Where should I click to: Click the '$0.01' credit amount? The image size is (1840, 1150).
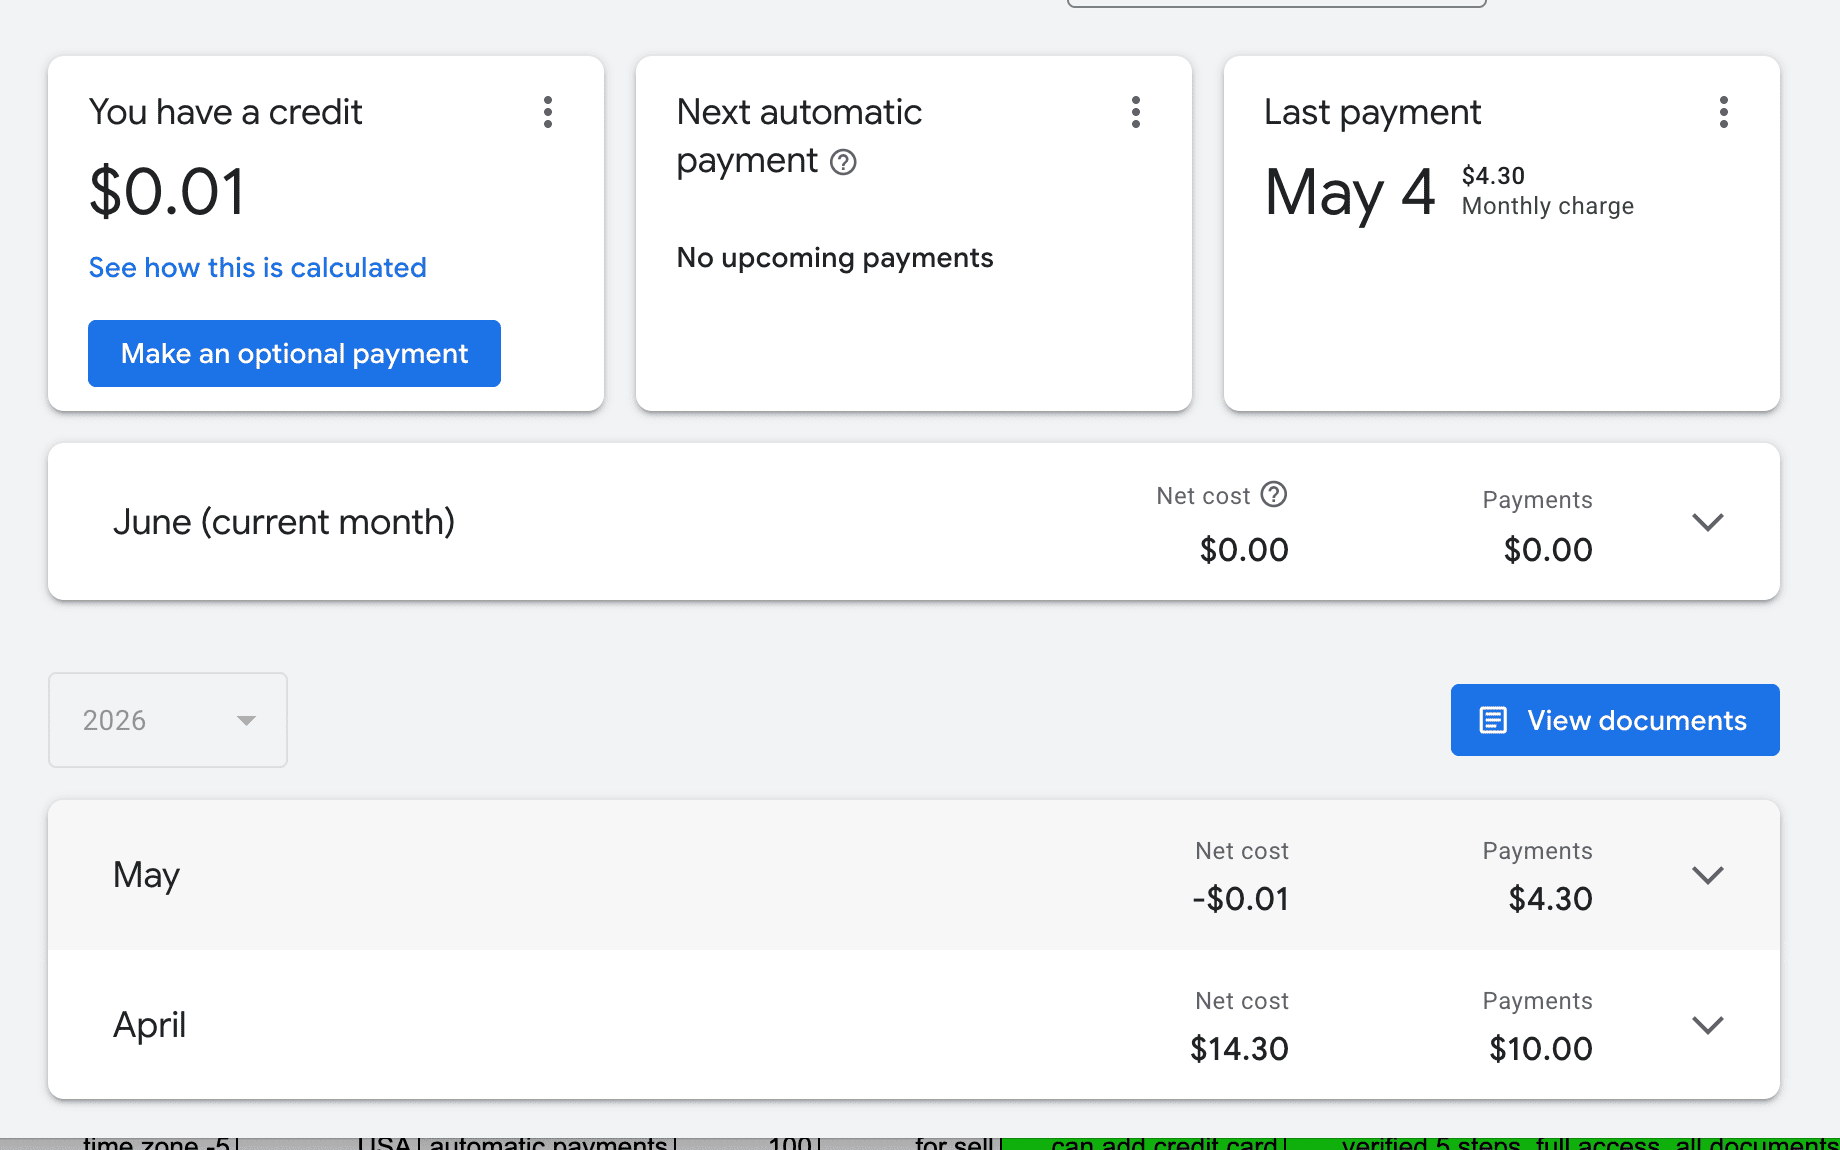click(167, 192)
